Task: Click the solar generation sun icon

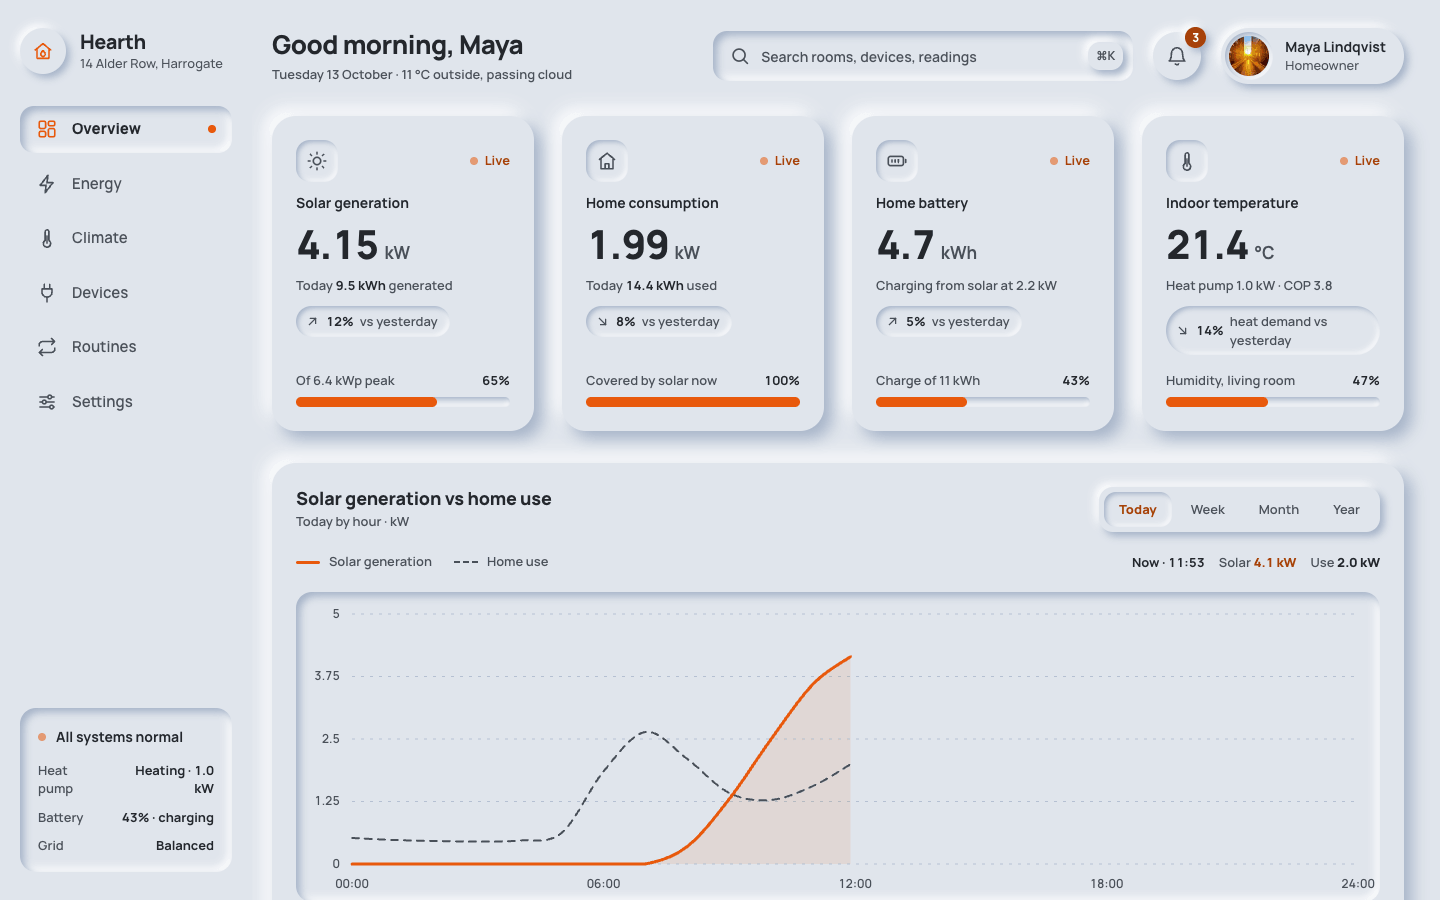Action: (317, 161)
